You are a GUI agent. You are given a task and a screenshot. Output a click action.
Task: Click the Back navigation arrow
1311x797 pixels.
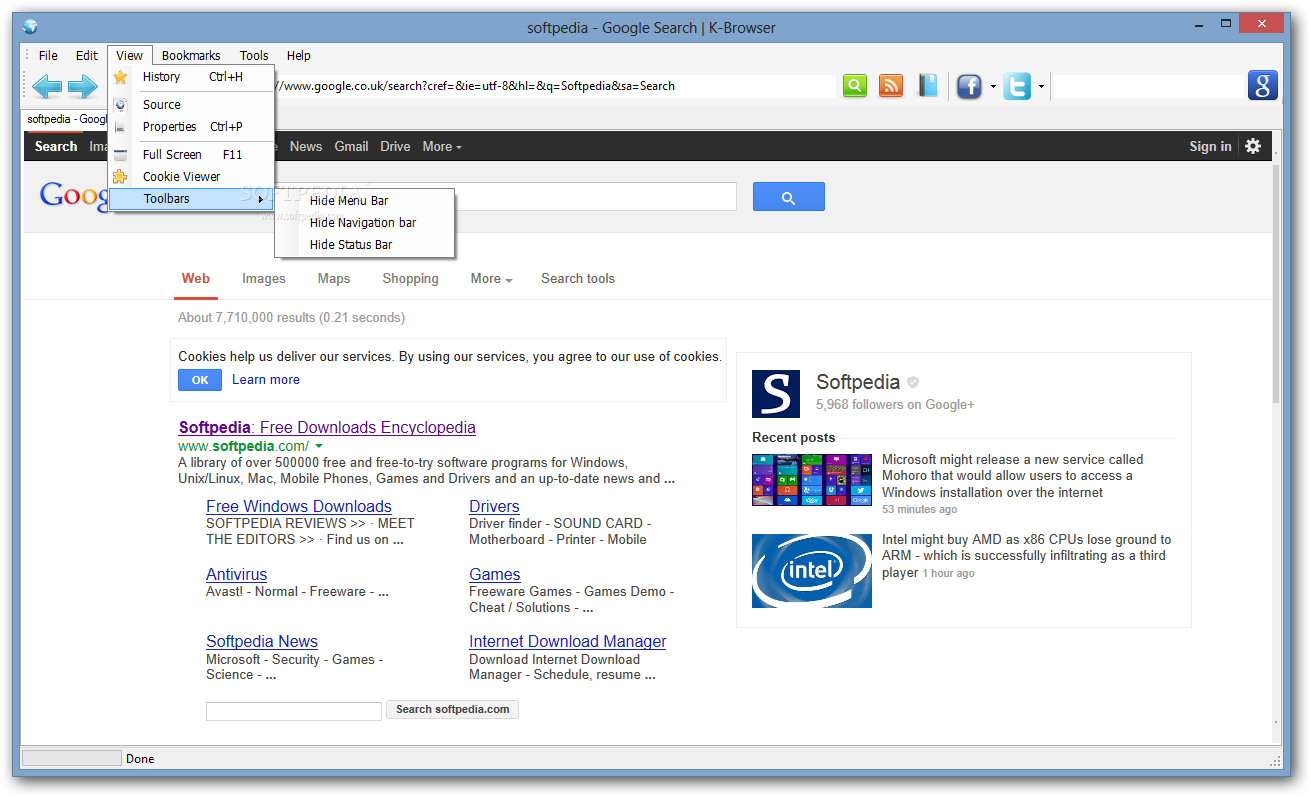point(46,87)
